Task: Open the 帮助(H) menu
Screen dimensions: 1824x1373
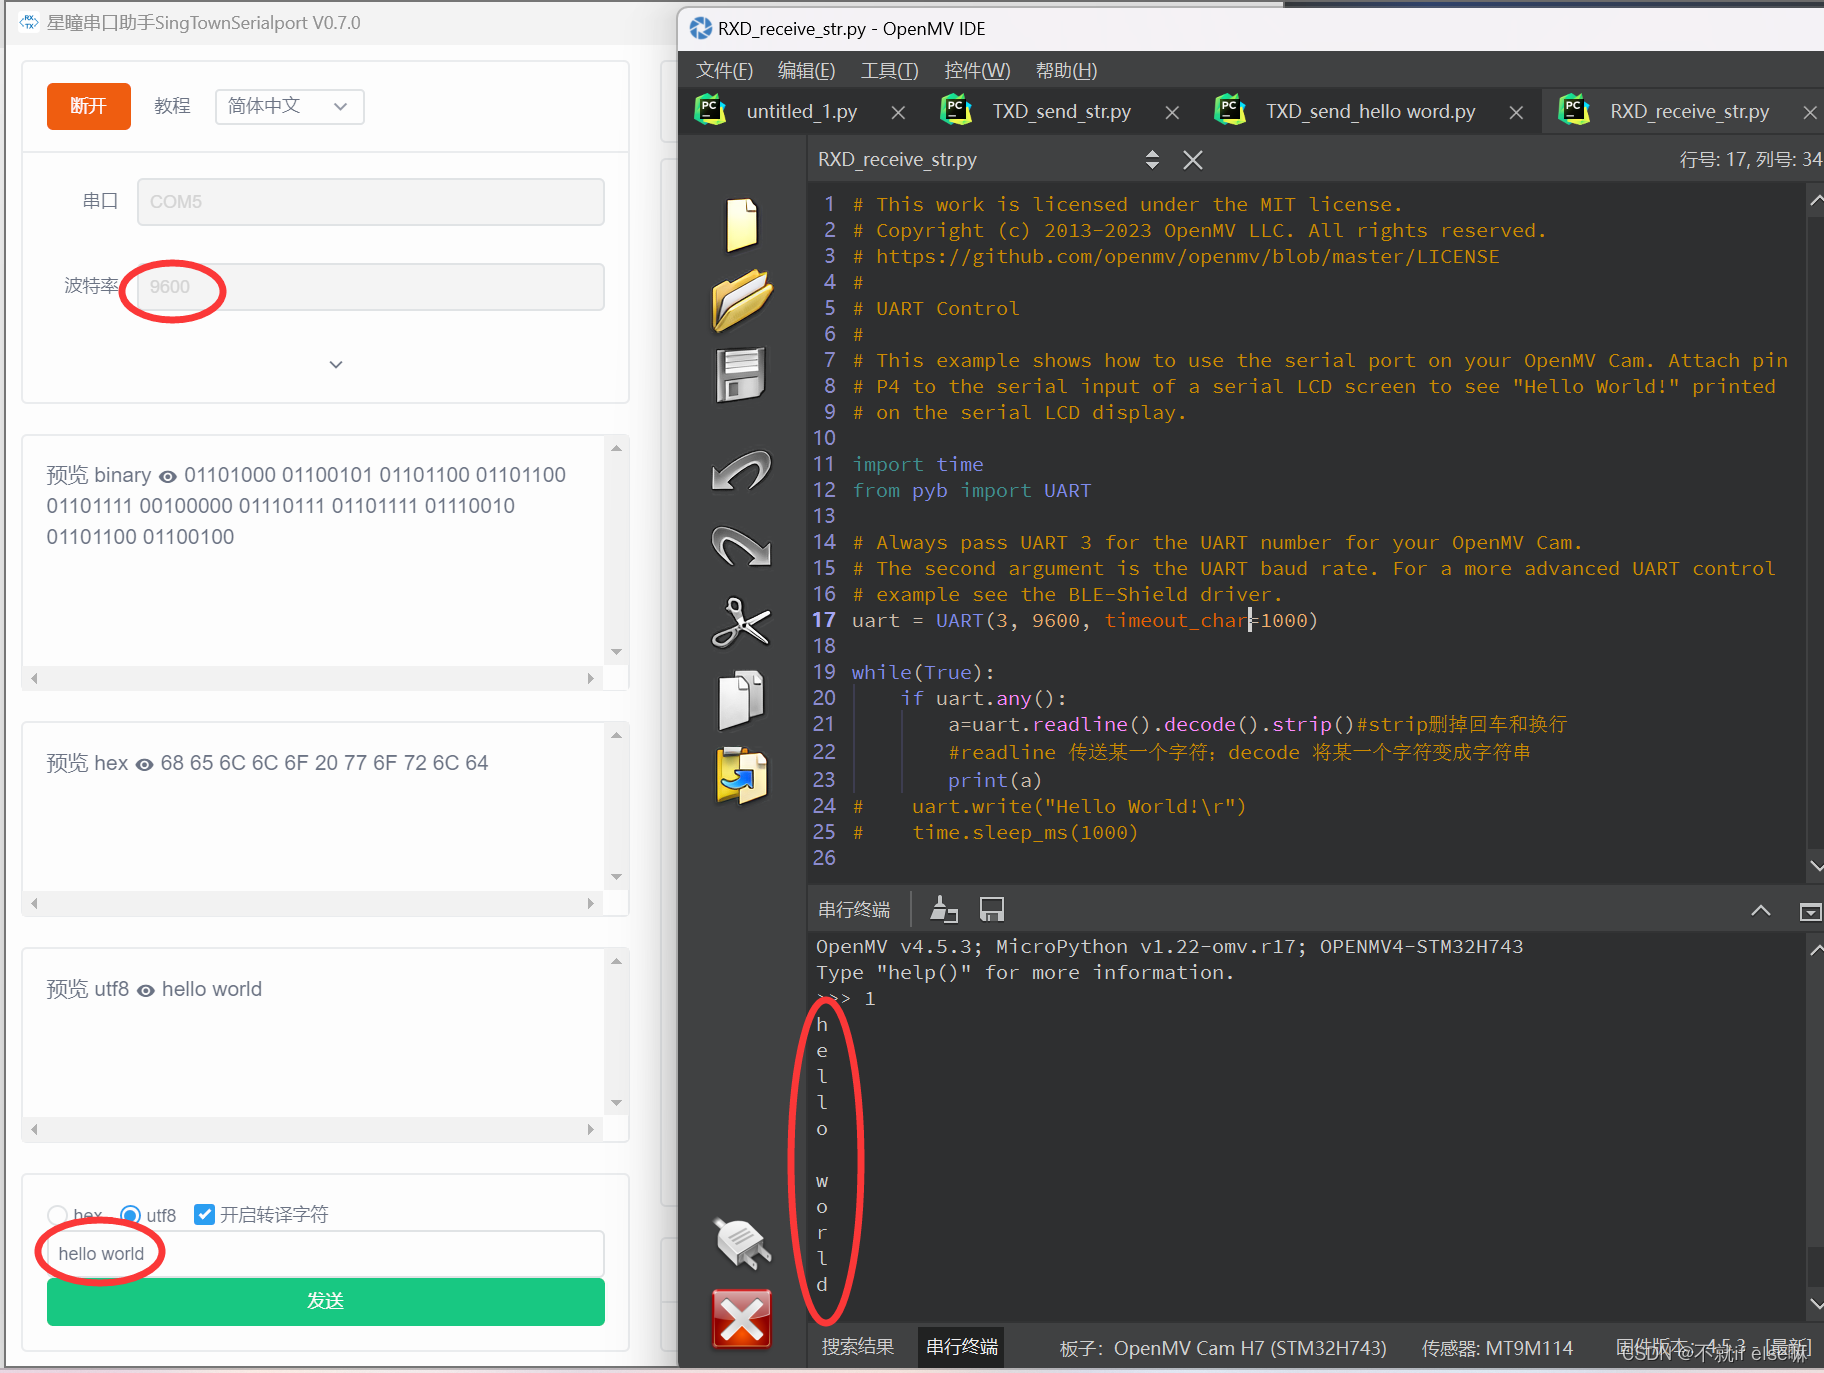Action: pos(1066,71)
